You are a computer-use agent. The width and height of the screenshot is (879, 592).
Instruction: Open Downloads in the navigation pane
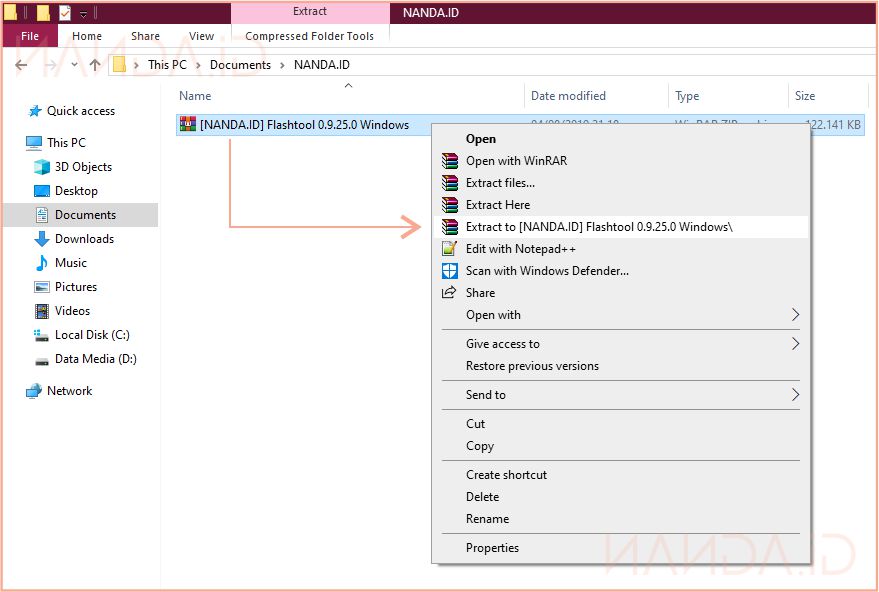(84, 239)
